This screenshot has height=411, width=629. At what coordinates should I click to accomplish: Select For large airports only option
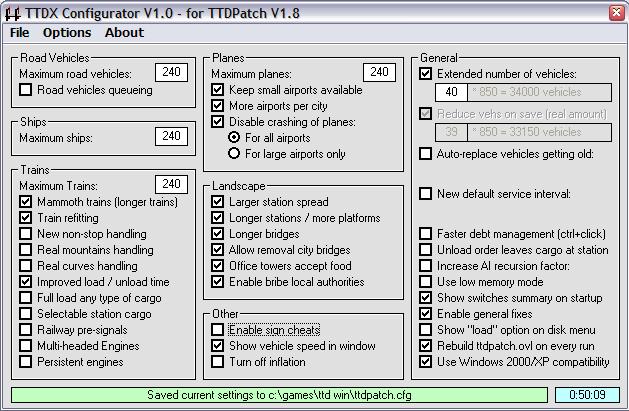point(234,154)
